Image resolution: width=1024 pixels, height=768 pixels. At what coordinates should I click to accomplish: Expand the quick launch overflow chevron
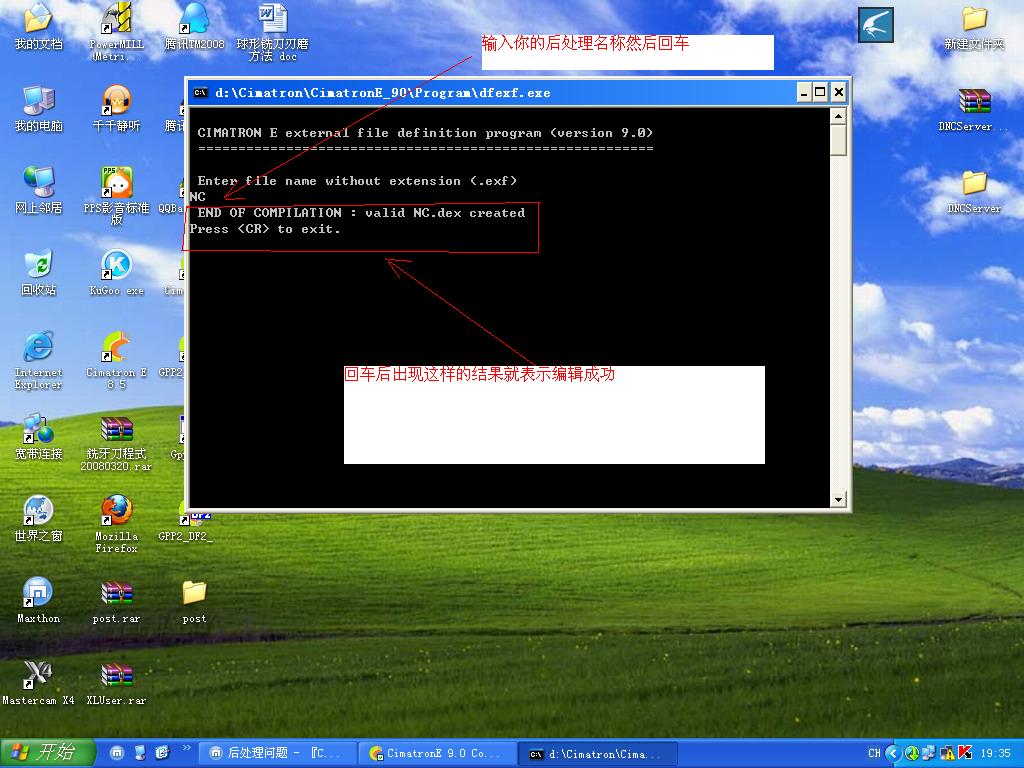point(186,748)
